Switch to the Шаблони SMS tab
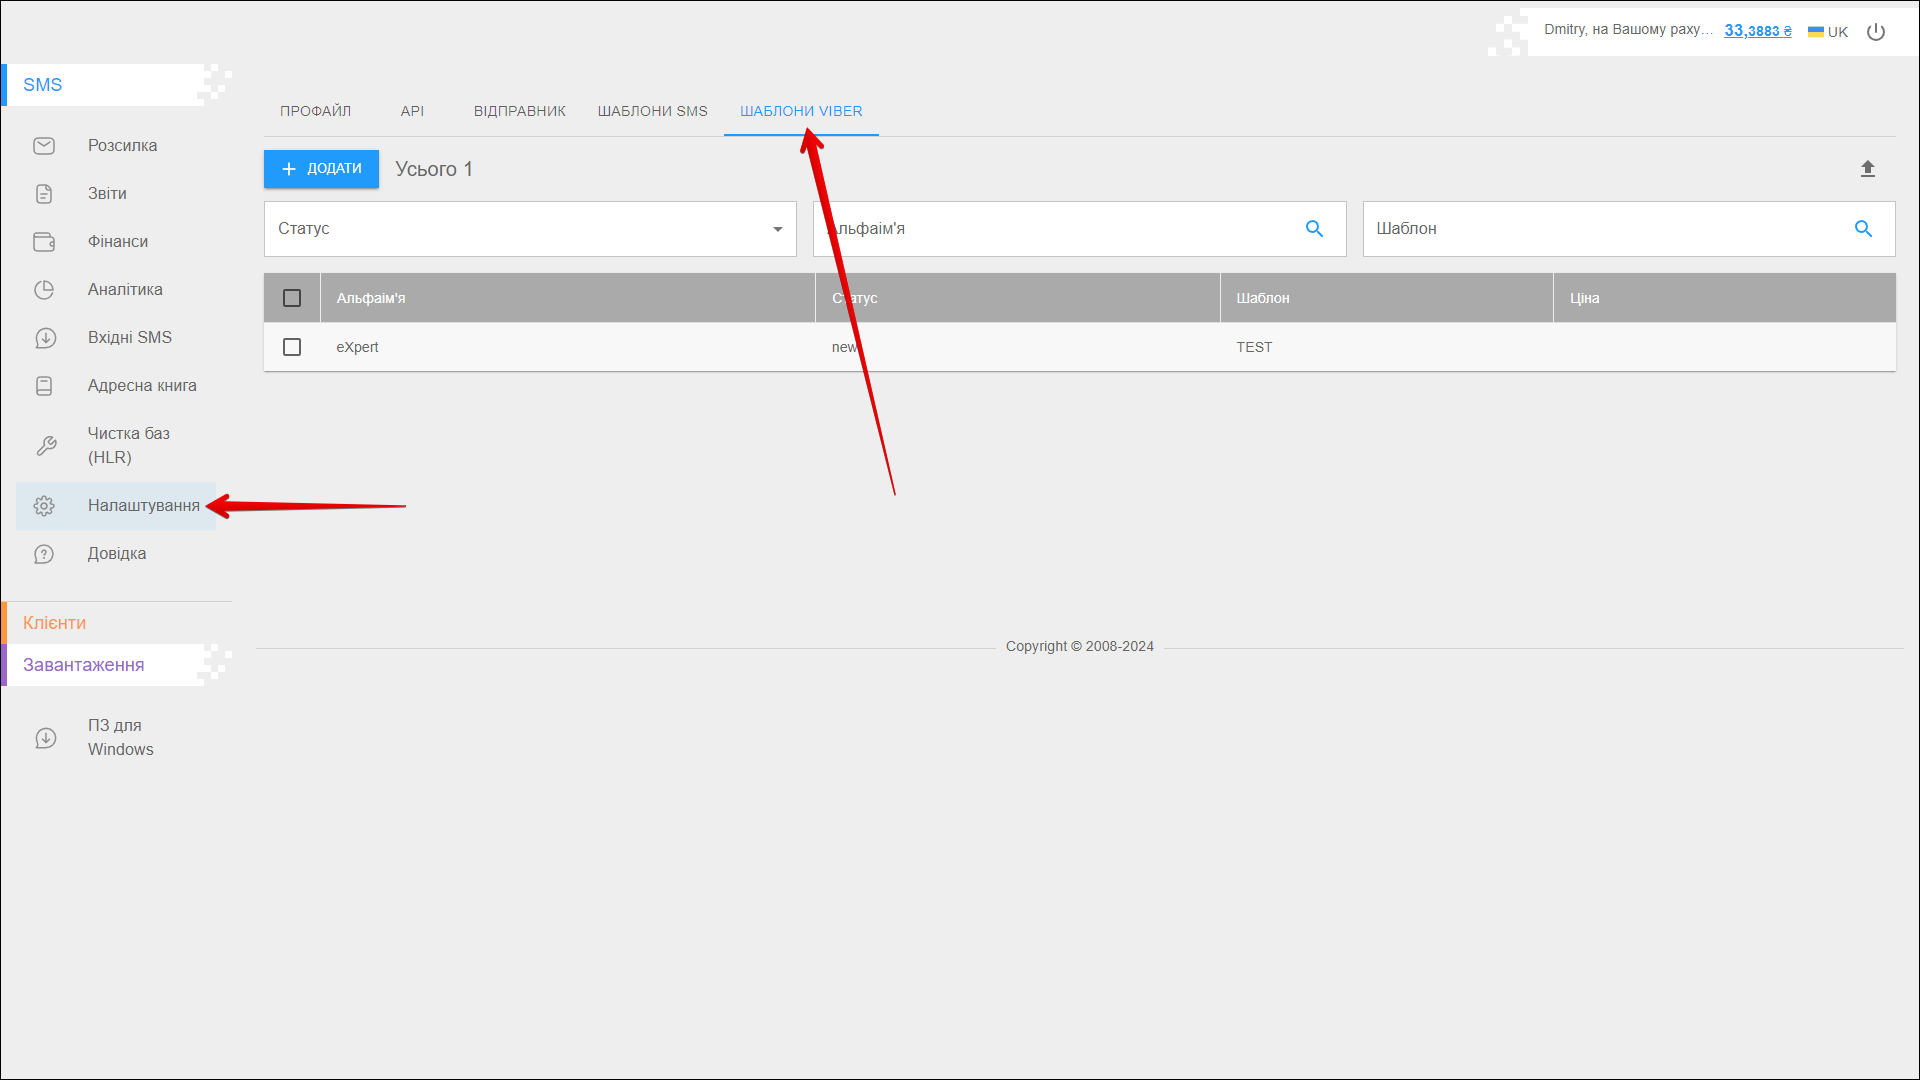The image size is (1920, 1080). (652, 111)
